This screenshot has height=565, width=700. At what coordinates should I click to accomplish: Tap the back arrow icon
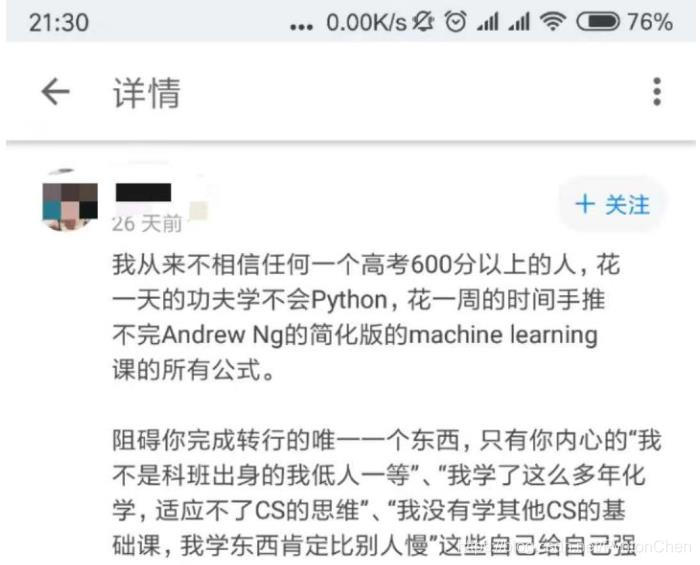(x=56, y=92)
